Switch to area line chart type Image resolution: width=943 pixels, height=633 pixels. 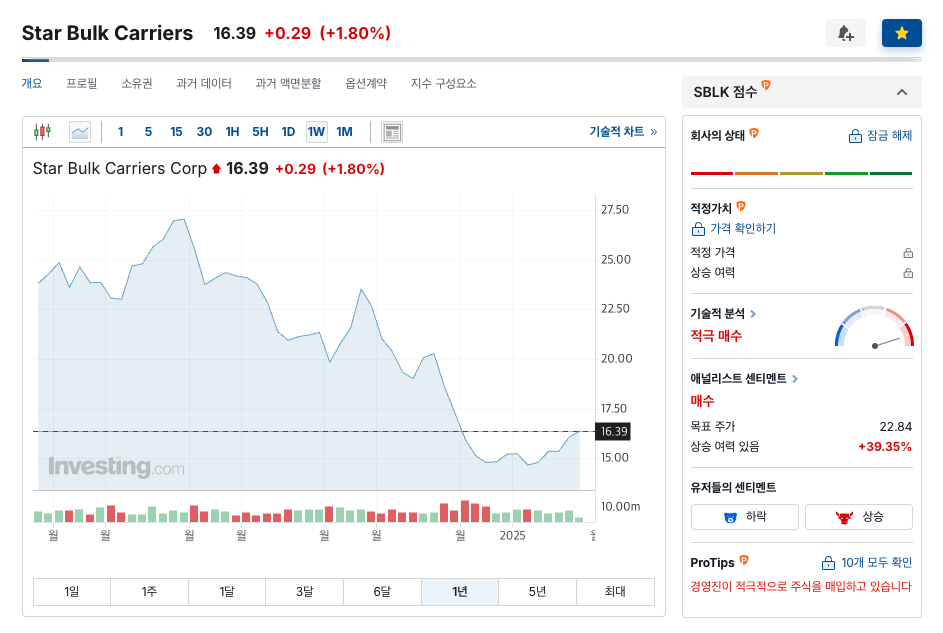click(x=79, y=132)
